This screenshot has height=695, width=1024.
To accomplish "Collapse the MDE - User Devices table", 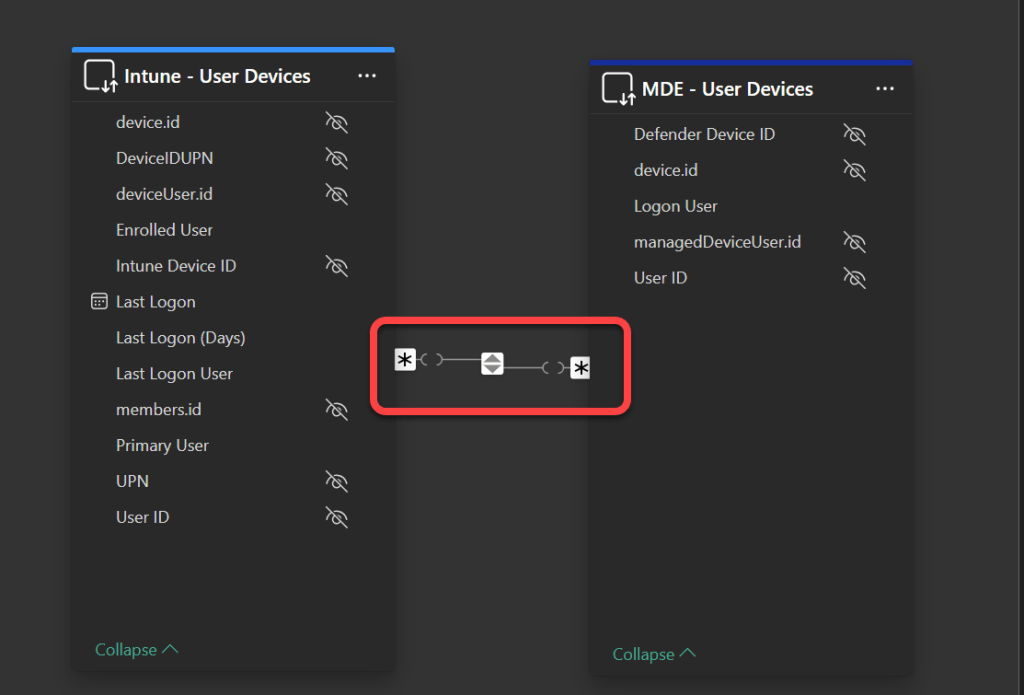I will coord(654,654).
